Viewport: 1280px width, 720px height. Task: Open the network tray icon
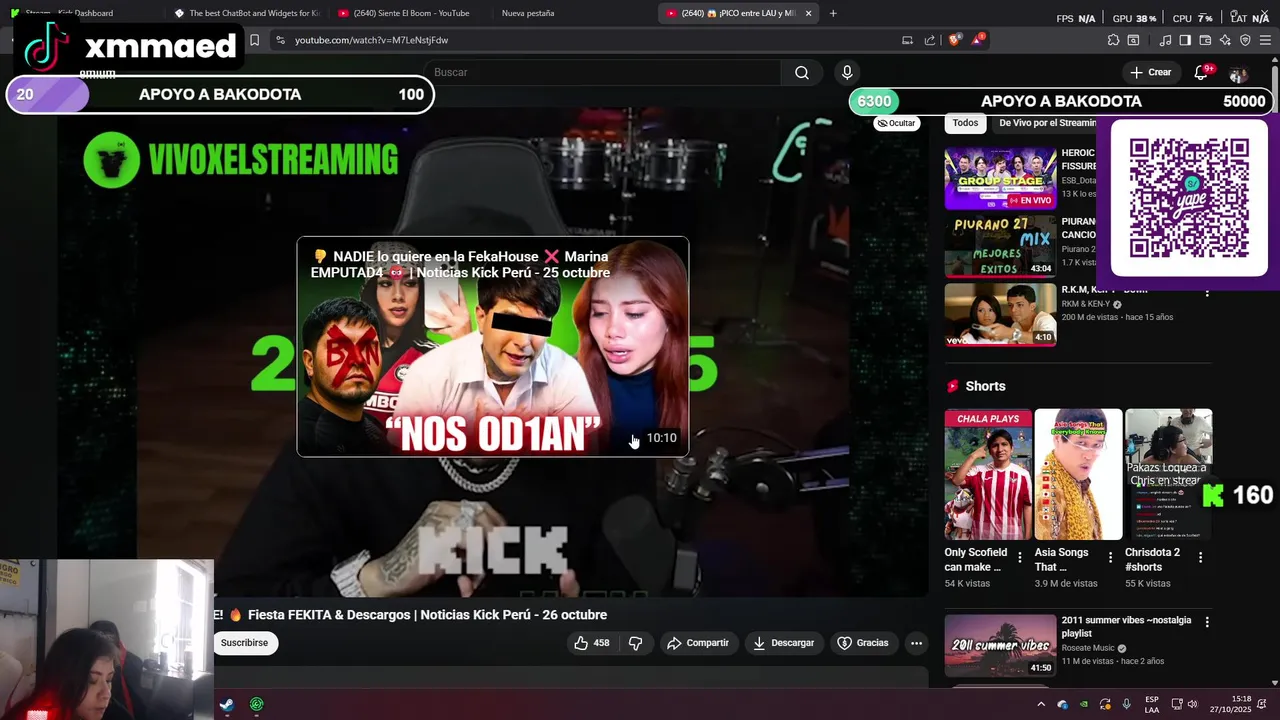coord(1177,704)
